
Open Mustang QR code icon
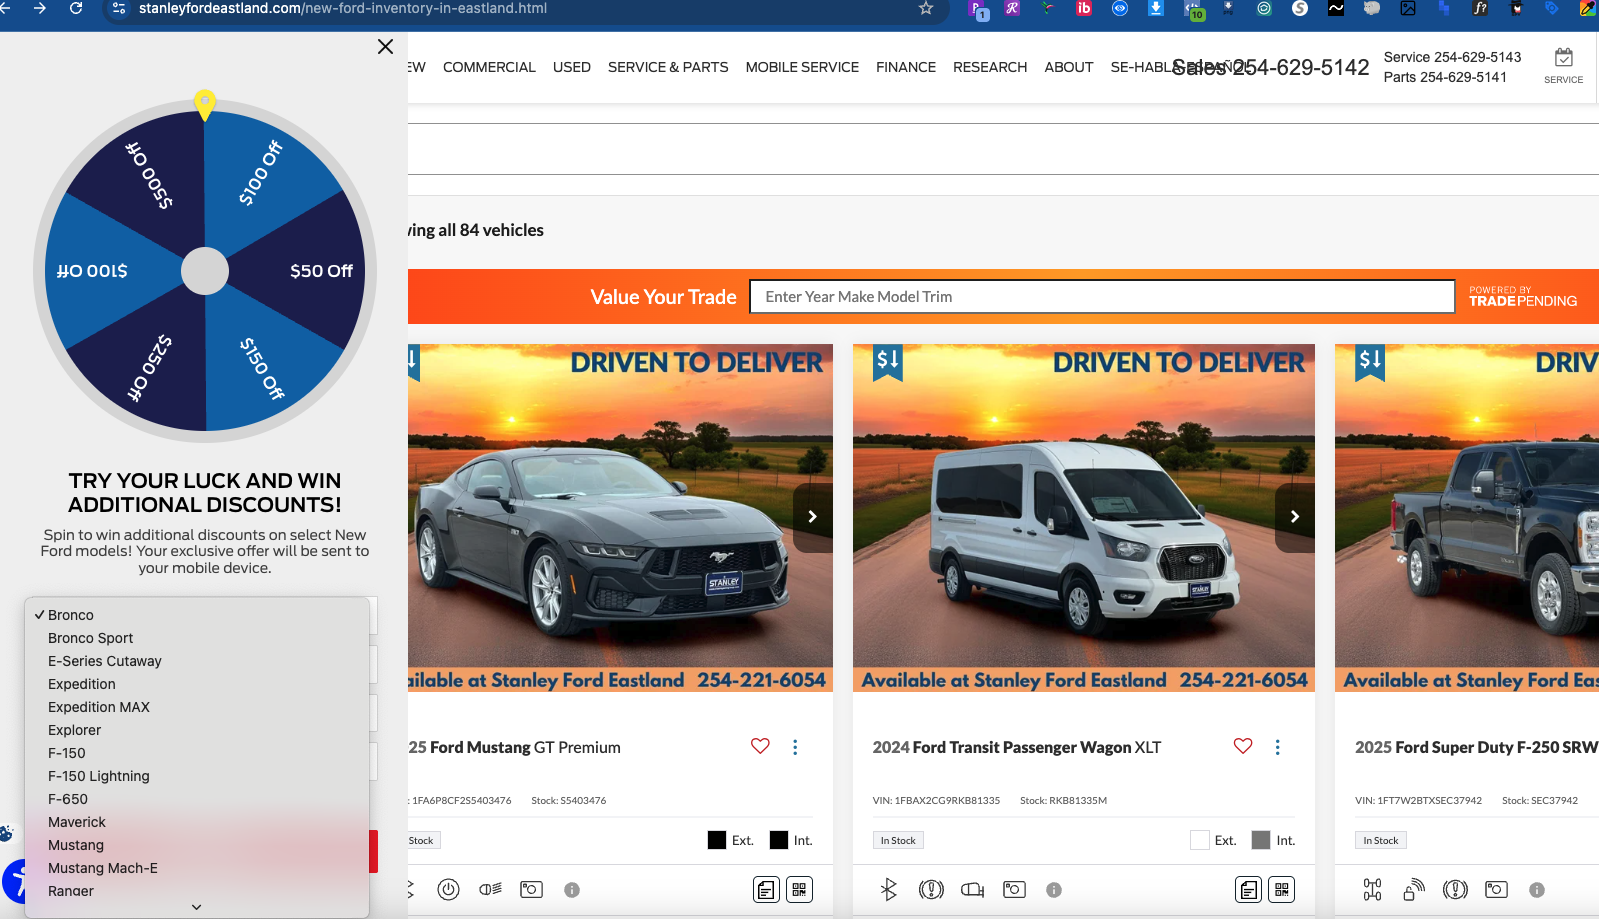point(799,889)
